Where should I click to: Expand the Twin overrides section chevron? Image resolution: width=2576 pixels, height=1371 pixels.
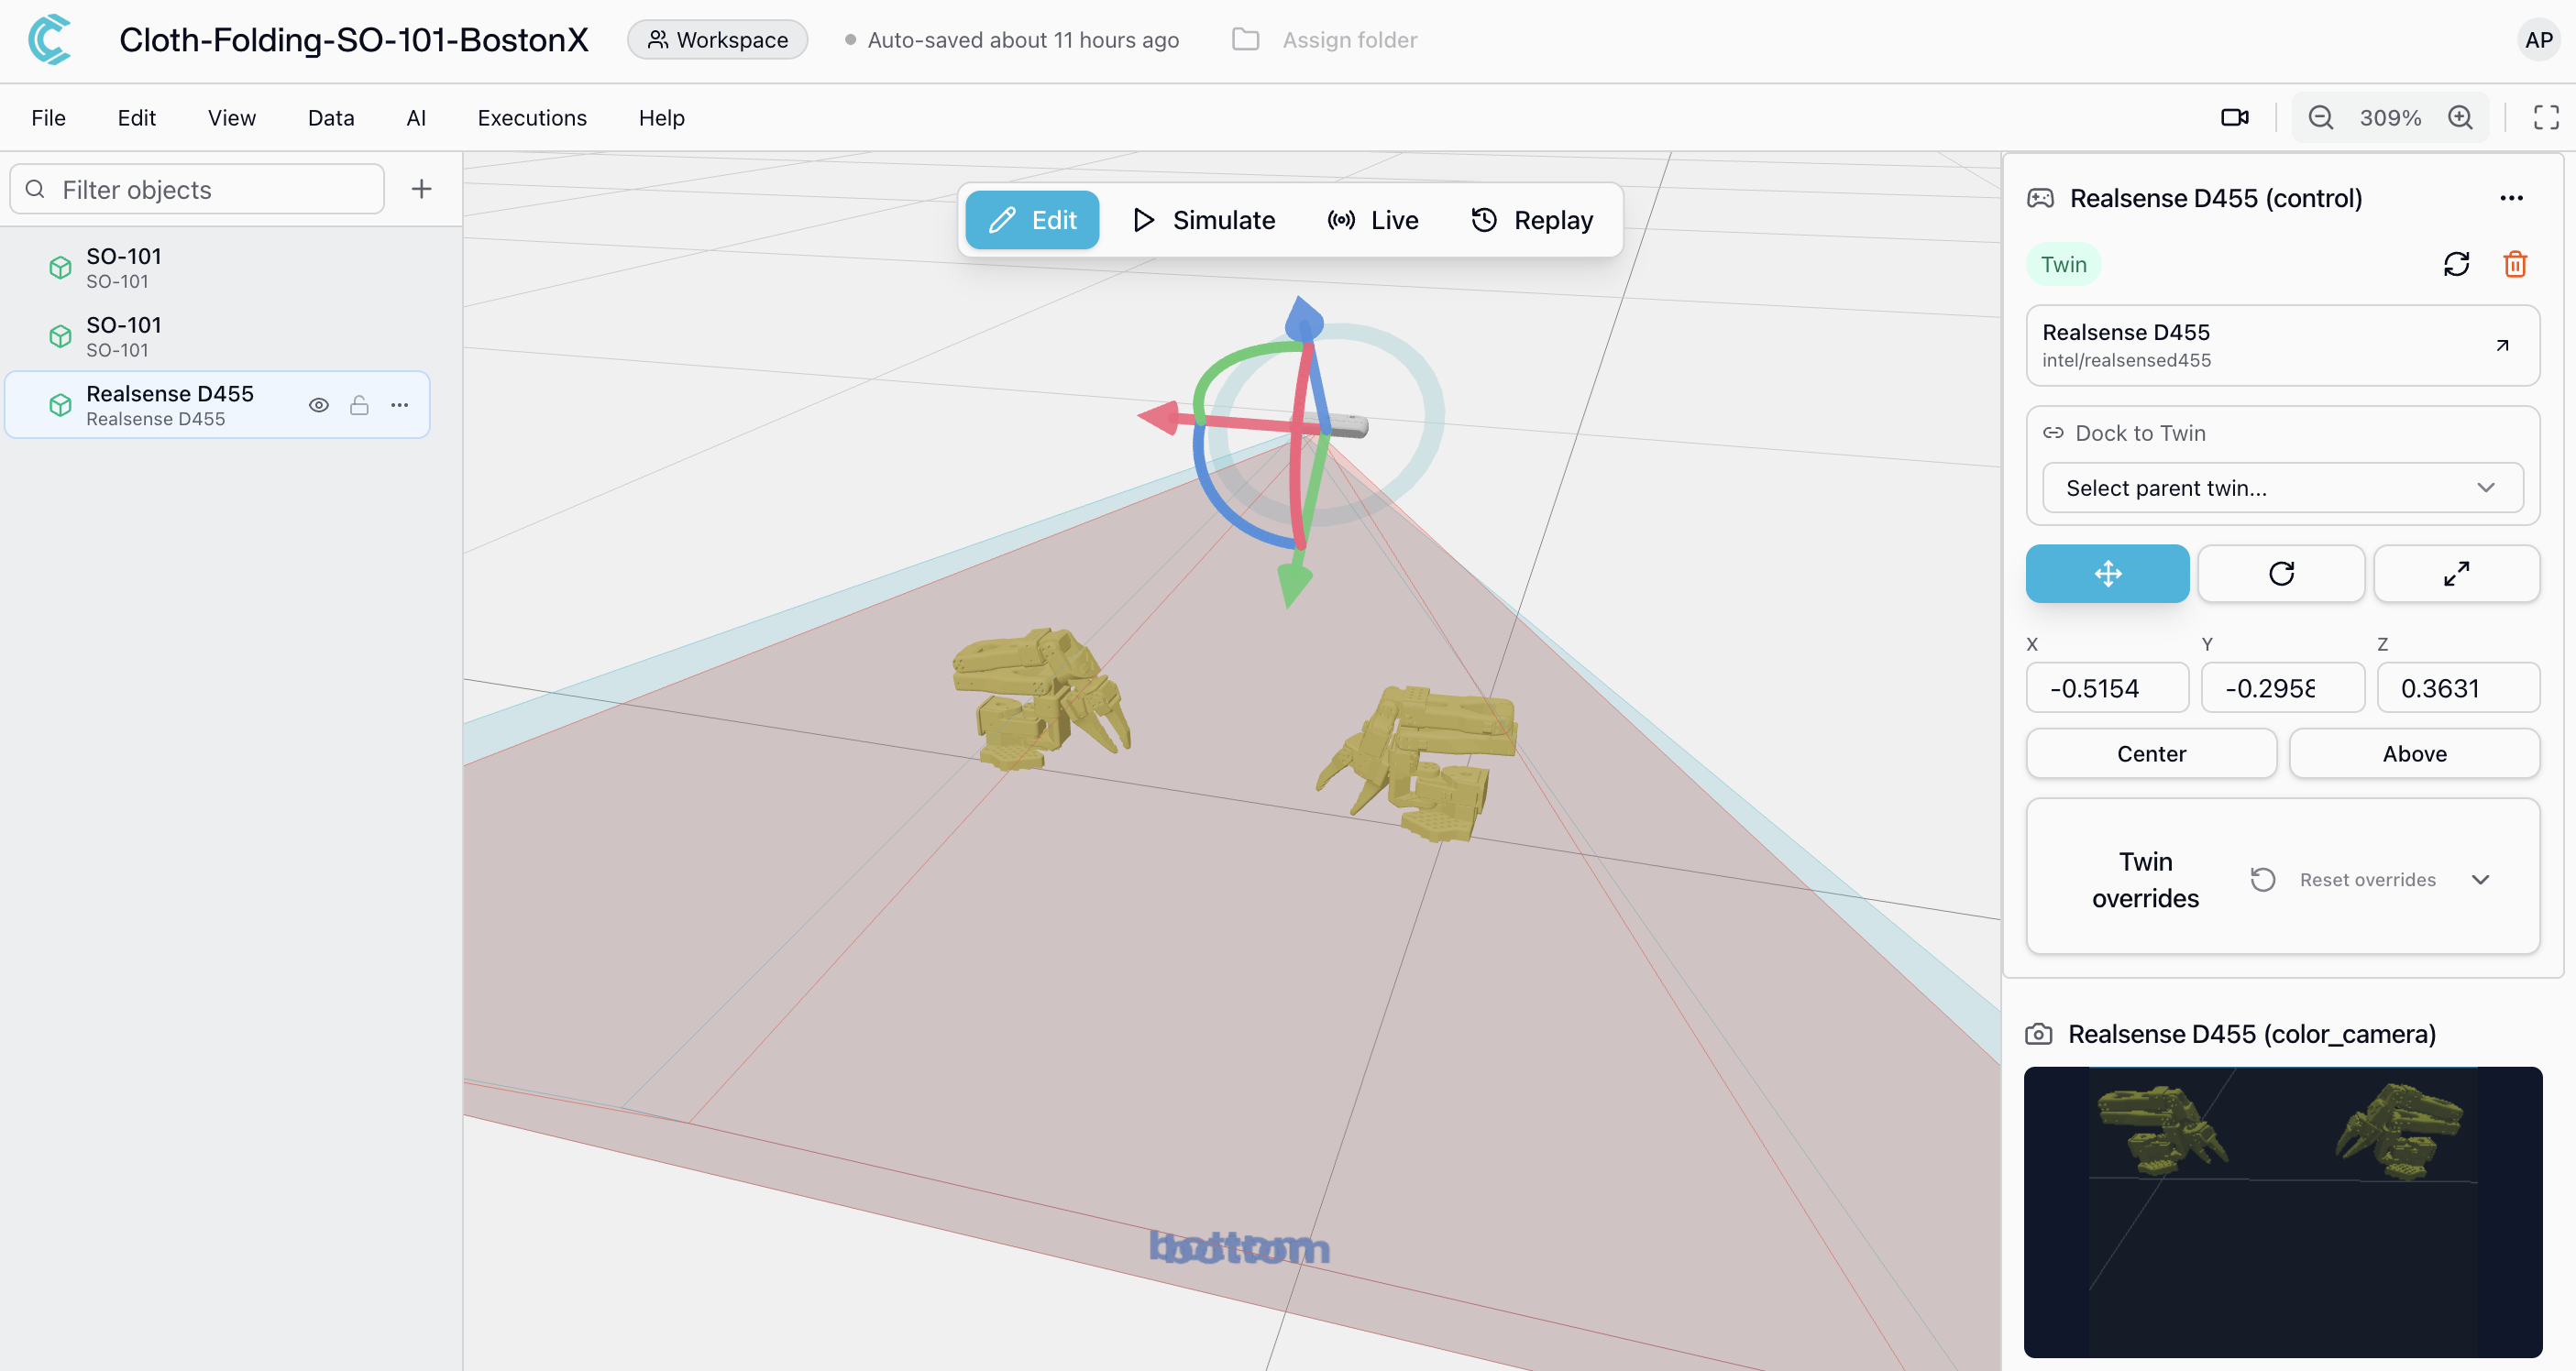(x=2480, y=880)
